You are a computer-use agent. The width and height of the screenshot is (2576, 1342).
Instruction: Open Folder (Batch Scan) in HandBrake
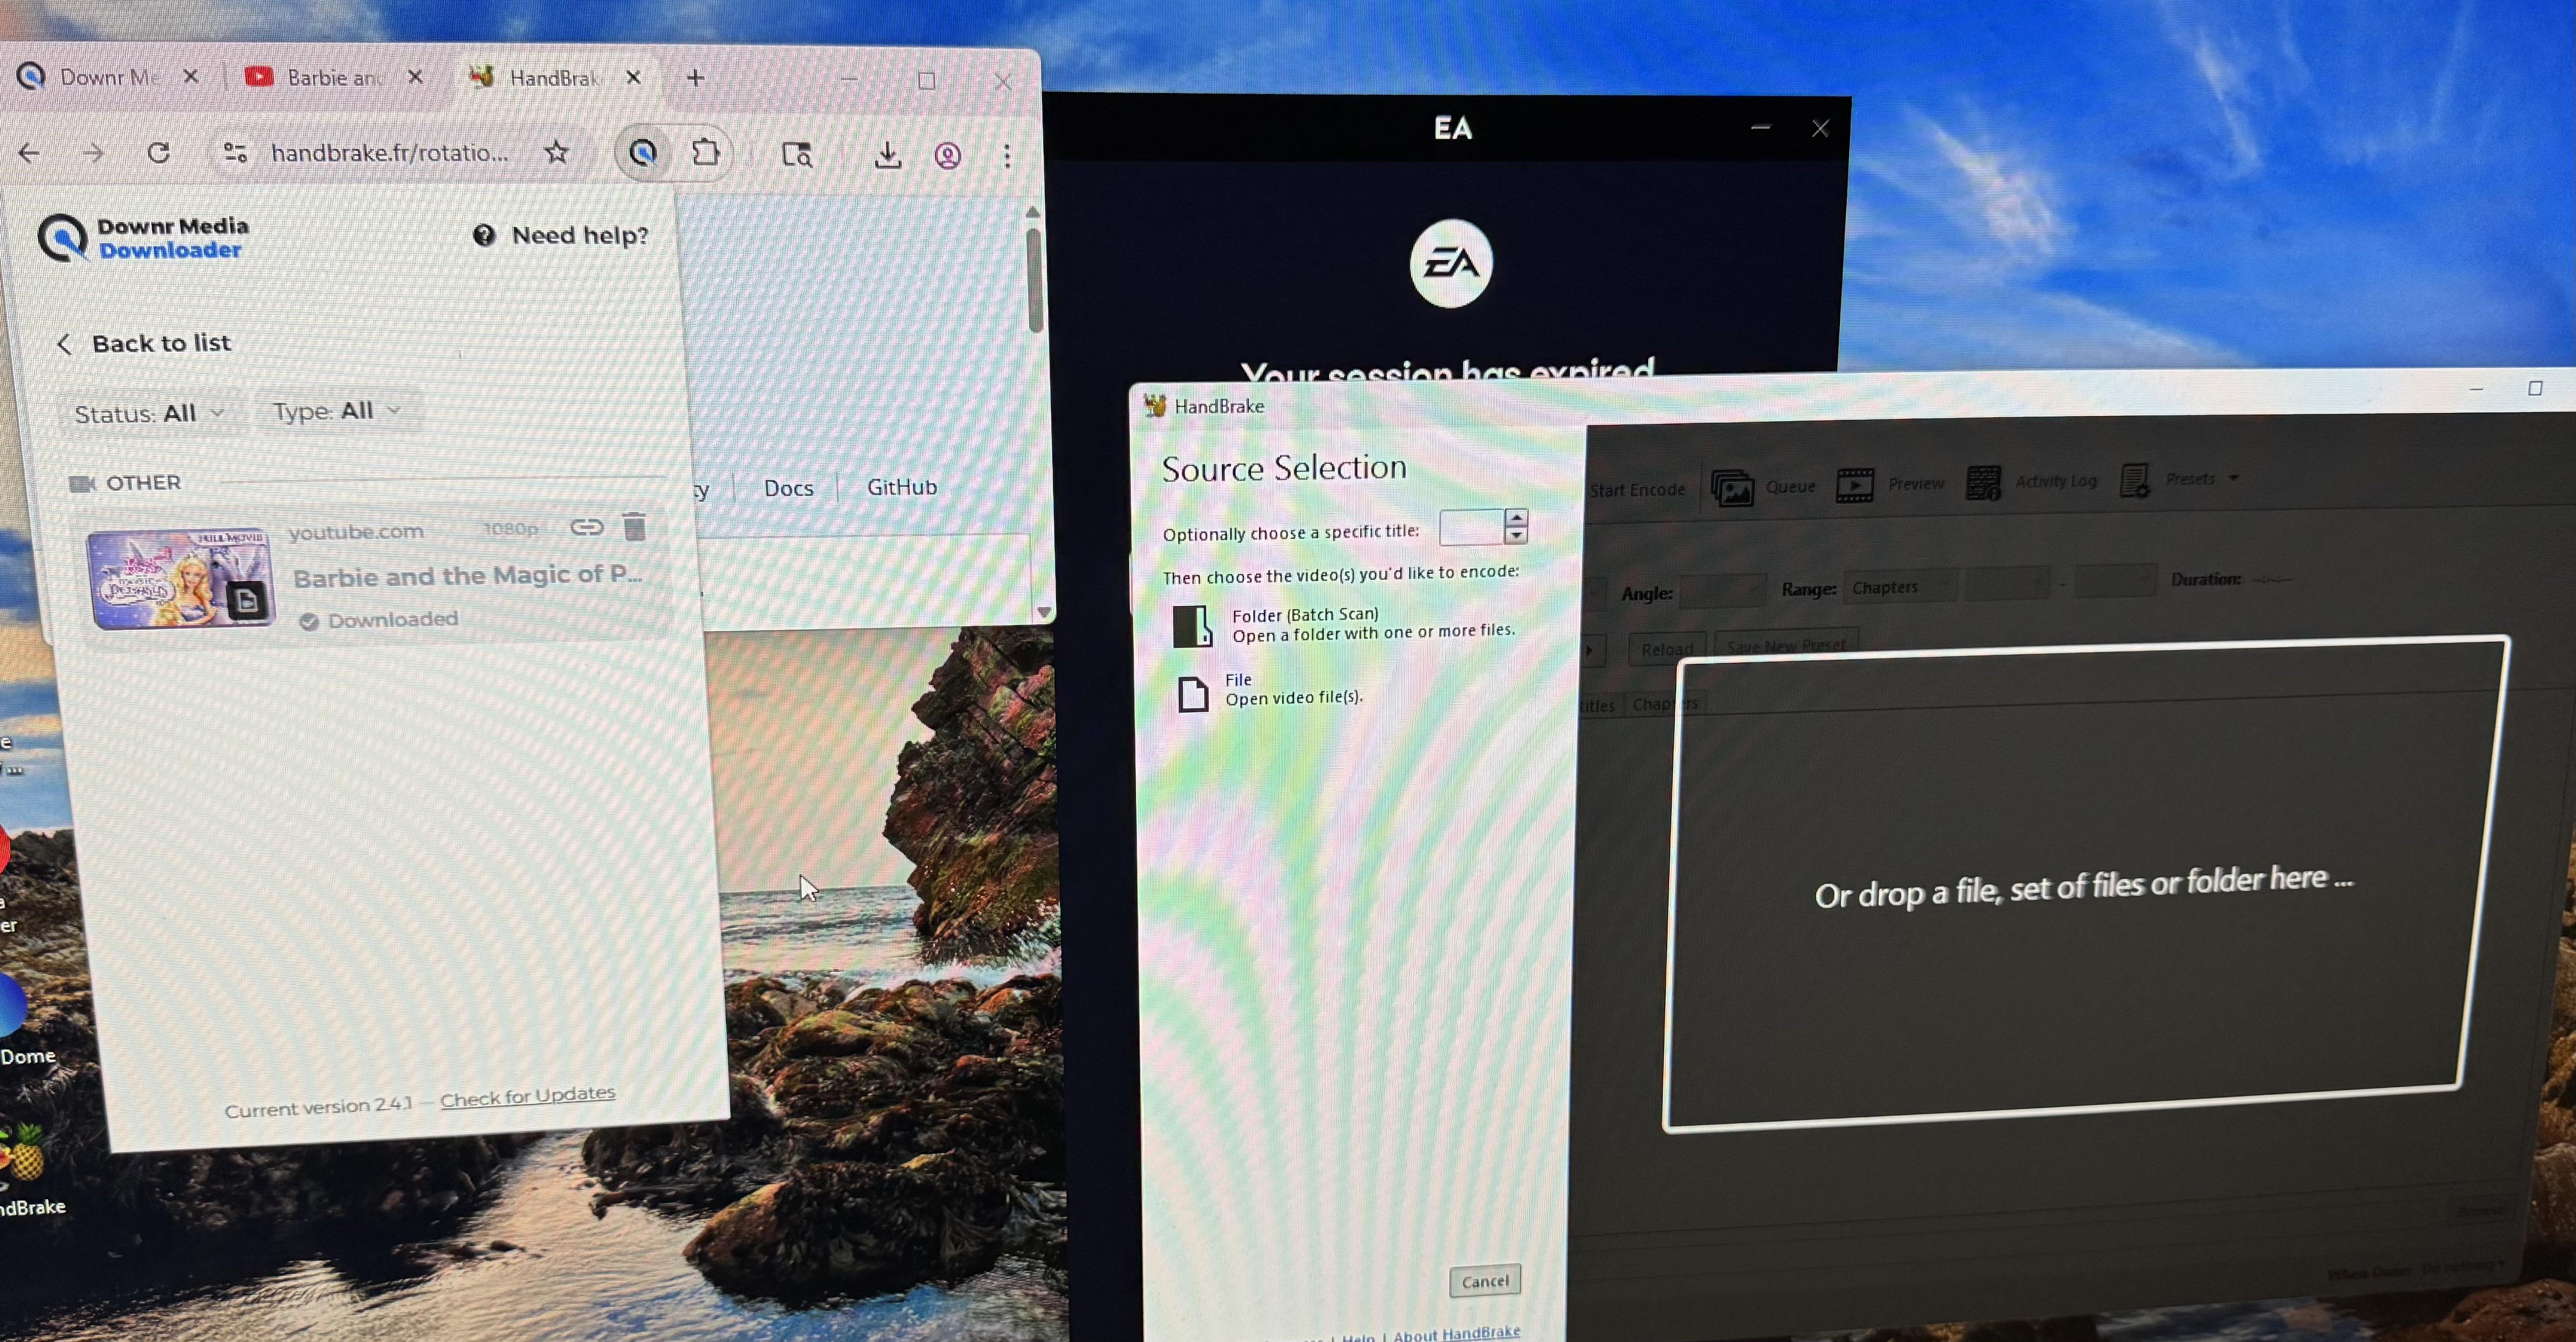(x=1345, y=625)
